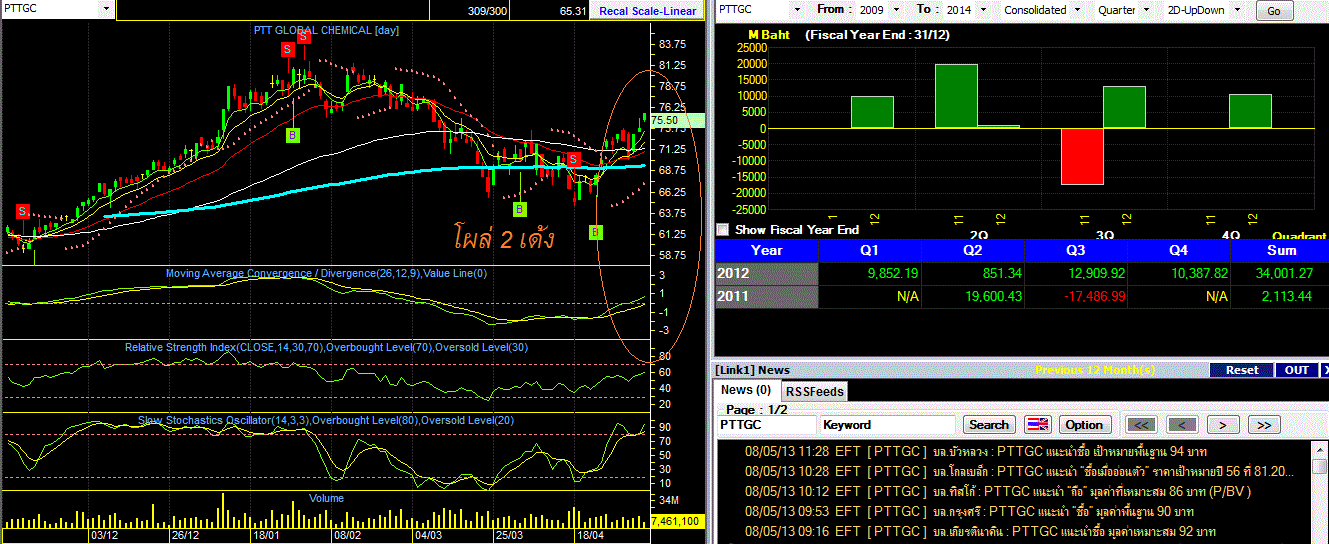Click the PTTGC news symbol field
The width and height of the screenshot is (1329, 544).
766,425
